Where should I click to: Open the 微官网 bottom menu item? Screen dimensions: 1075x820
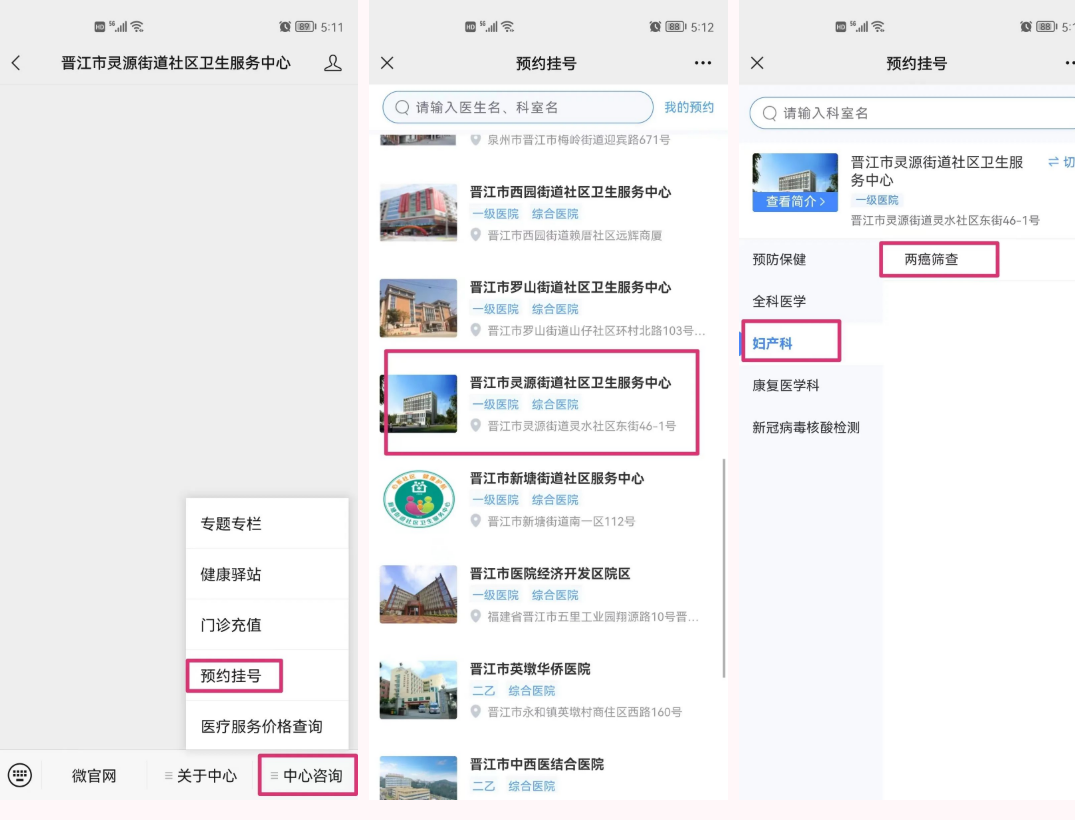click(94, 775)
